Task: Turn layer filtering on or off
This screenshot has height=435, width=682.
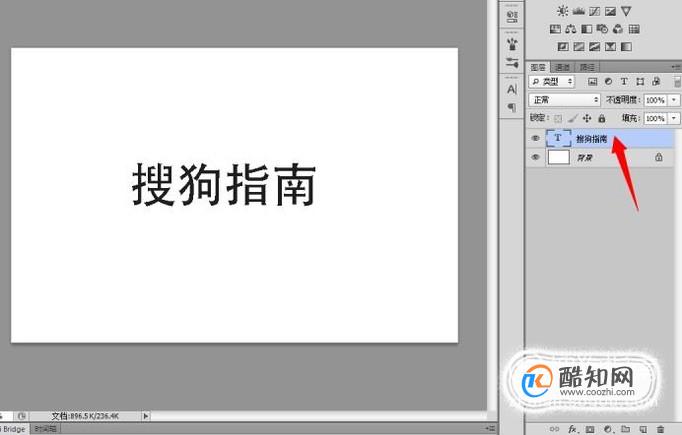Action: tap(677, 81)
